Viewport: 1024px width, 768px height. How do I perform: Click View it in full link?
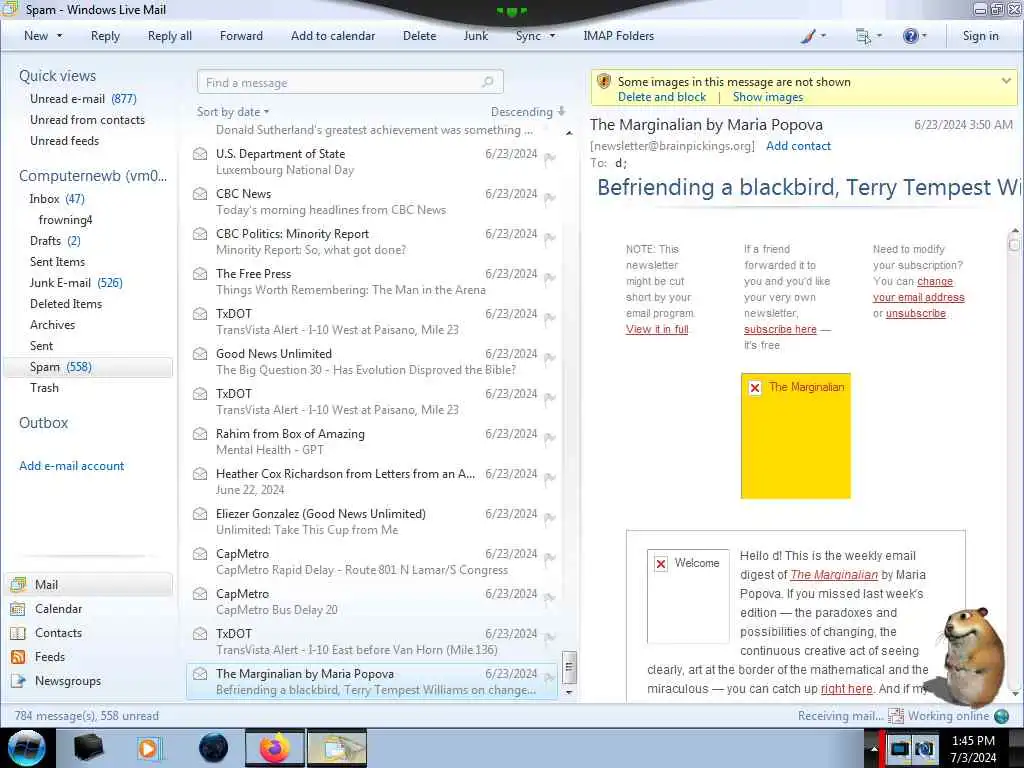657,329
